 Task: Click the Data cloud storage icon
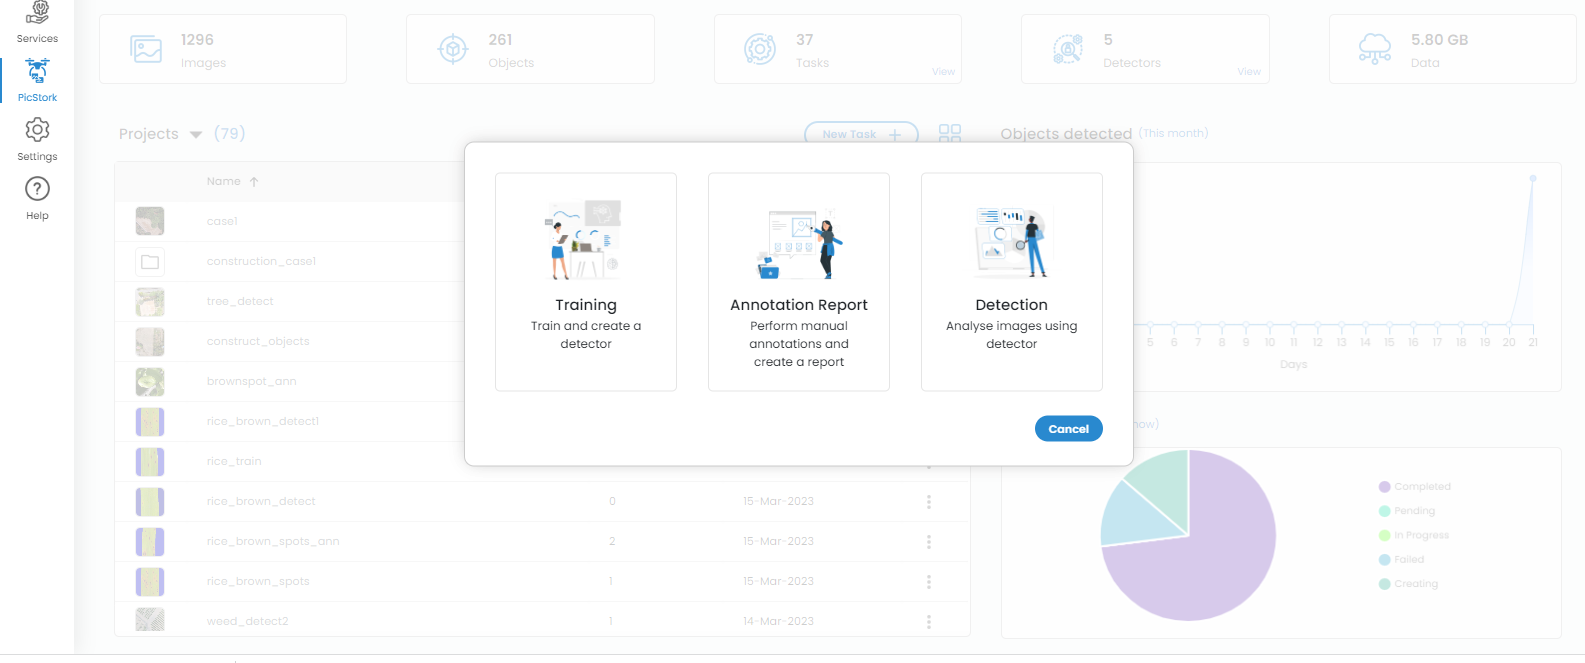click(x=1375, y=49)
